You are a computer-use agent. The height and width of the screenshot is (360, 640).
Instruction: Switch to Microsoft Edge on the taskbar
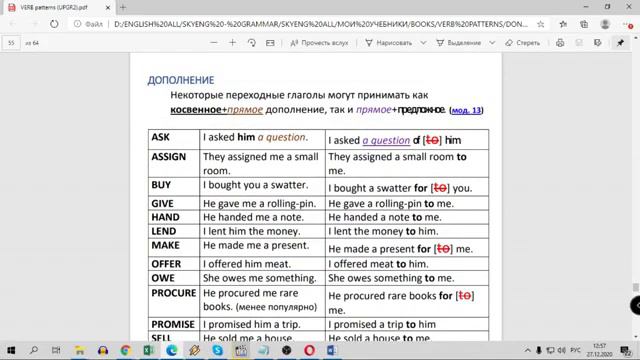tap(171, 350)
